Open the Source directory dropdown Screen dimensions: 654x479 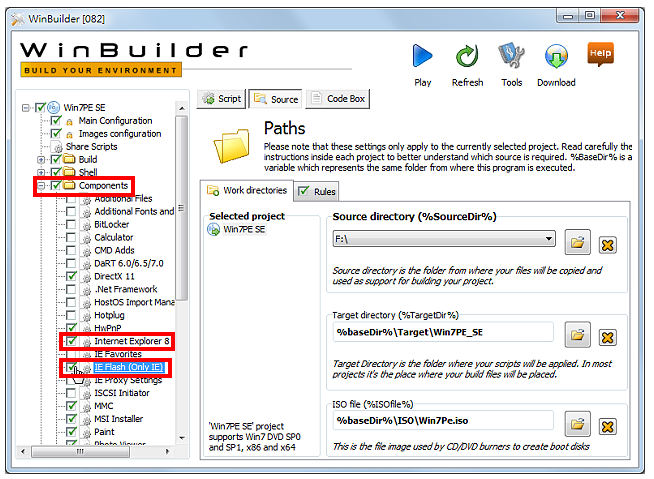click(549, 239)
